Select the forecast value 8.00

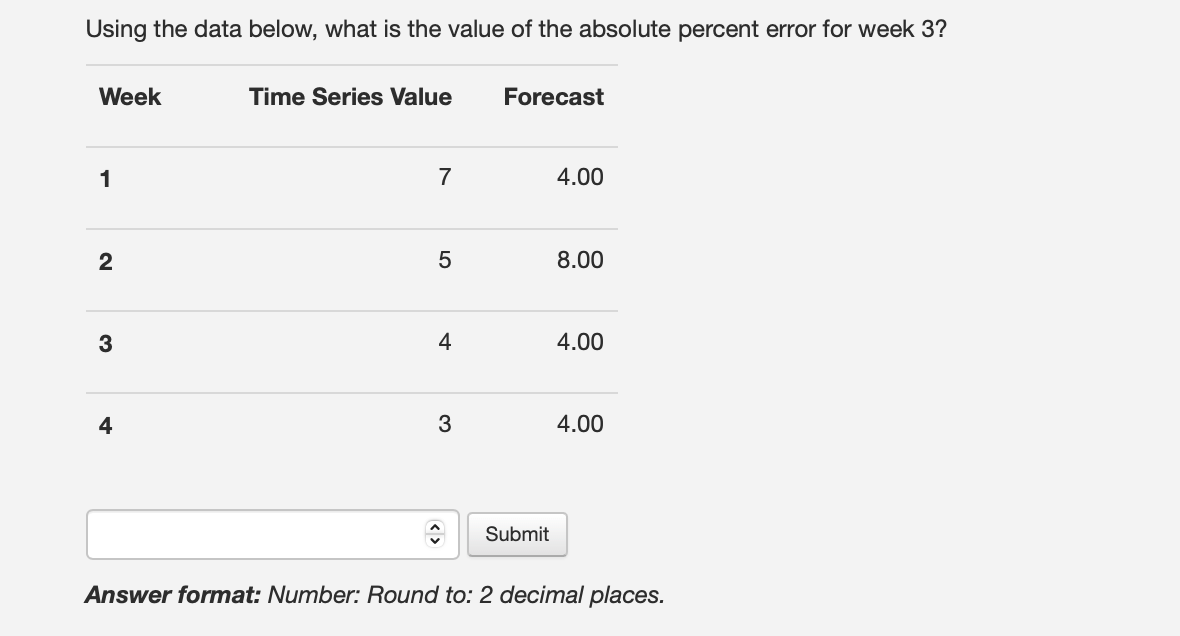[x=580, y=259]
